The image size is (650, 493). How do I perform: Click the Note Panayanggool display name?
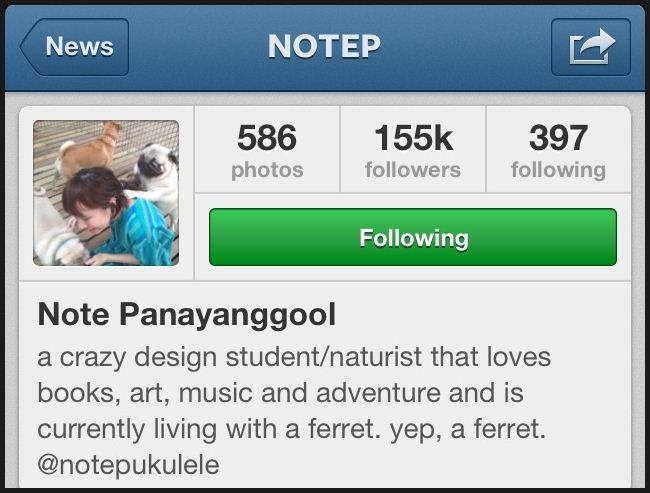(x=187, y=314)
